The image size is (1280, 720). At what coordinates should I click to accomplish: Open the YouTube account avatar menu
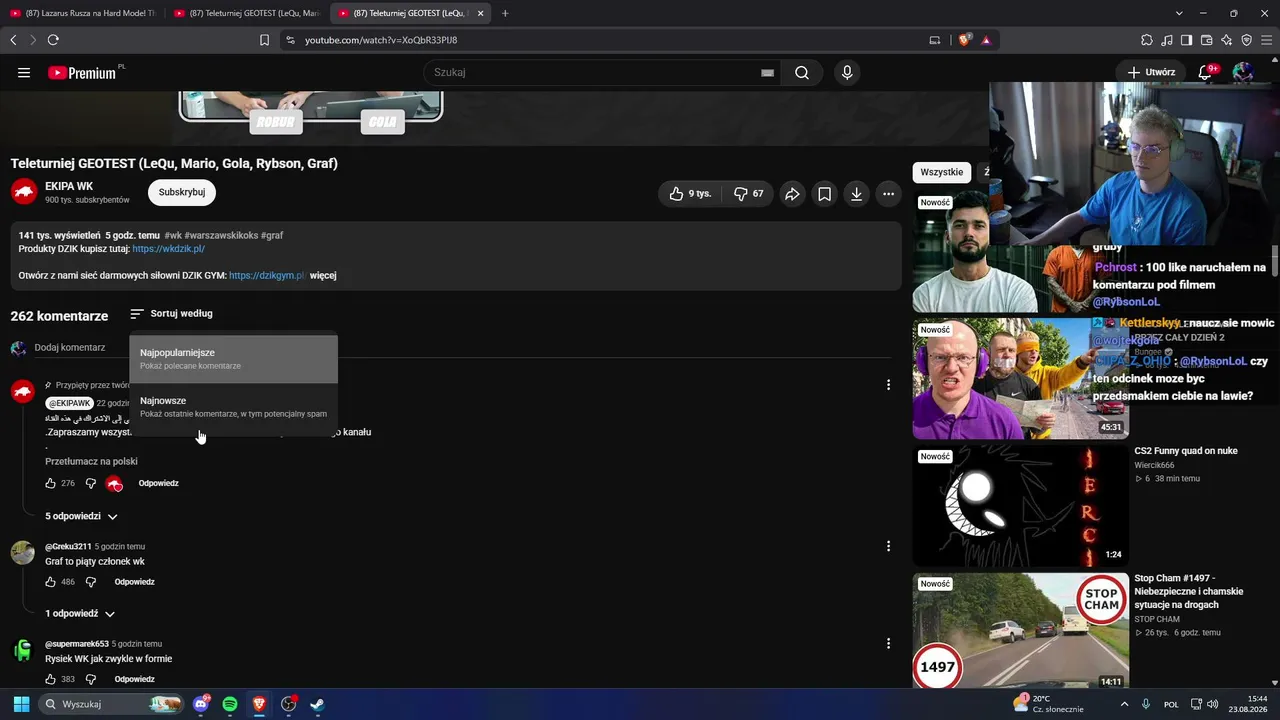pos(1243,72)
